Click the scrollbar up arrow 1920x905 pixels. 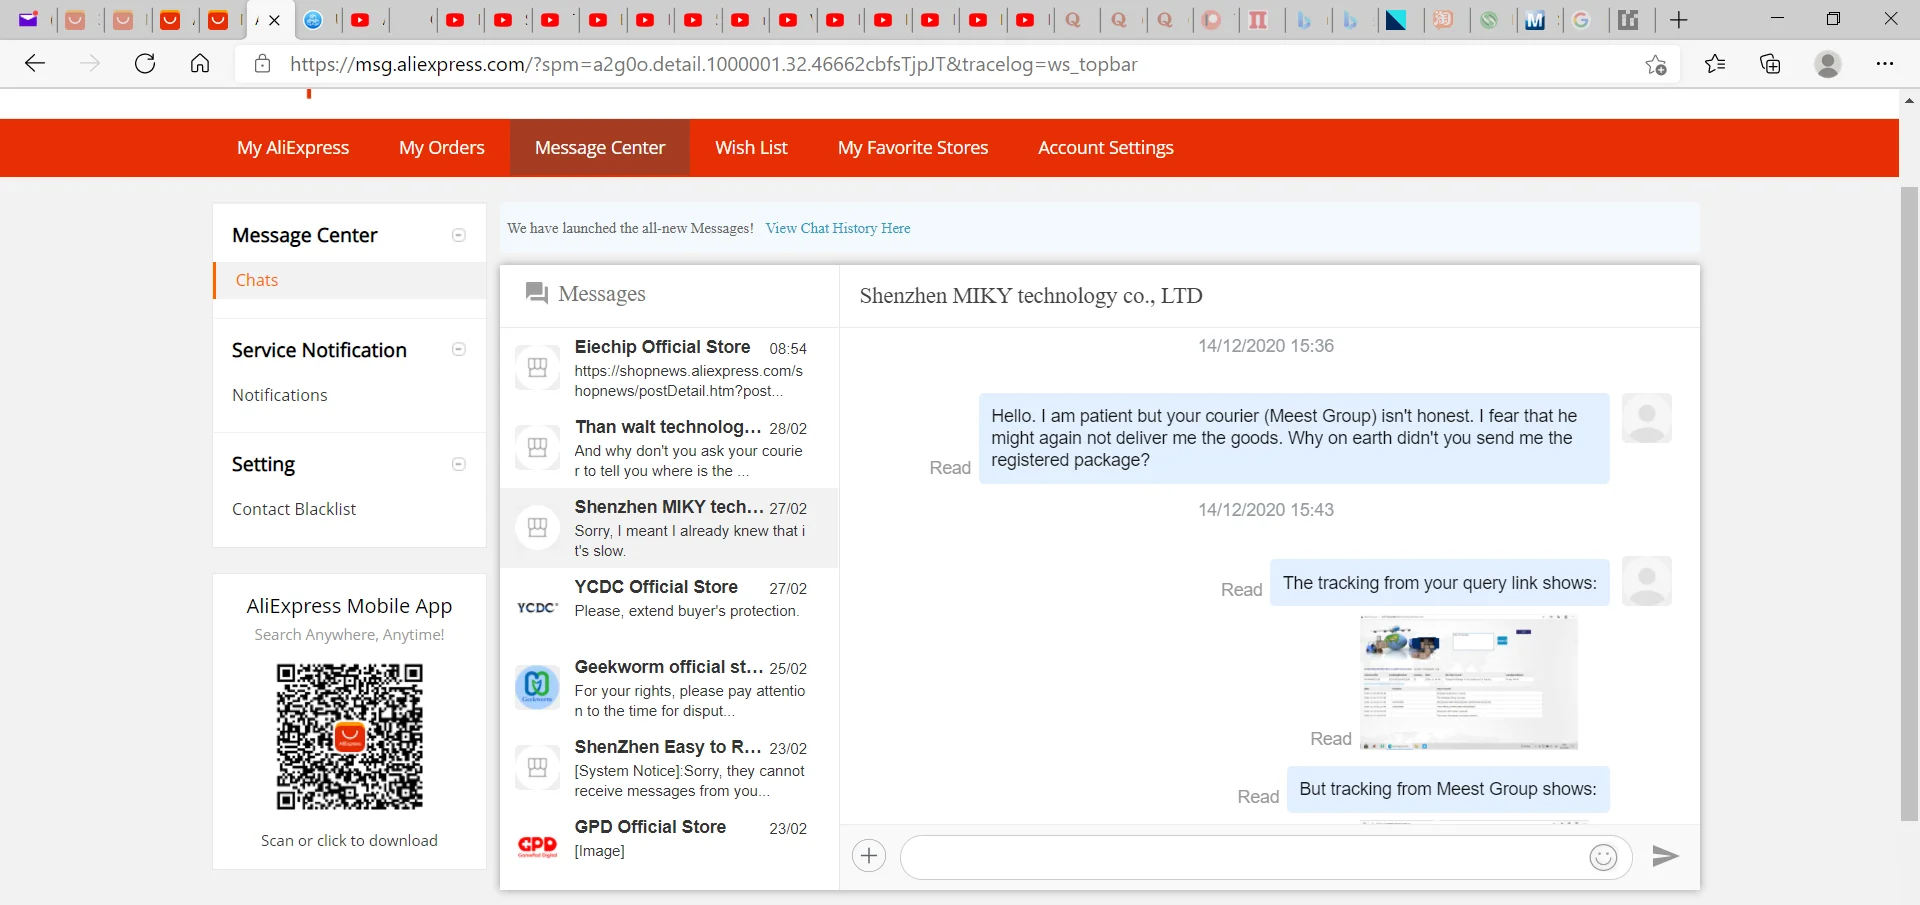coord(1909,100)
